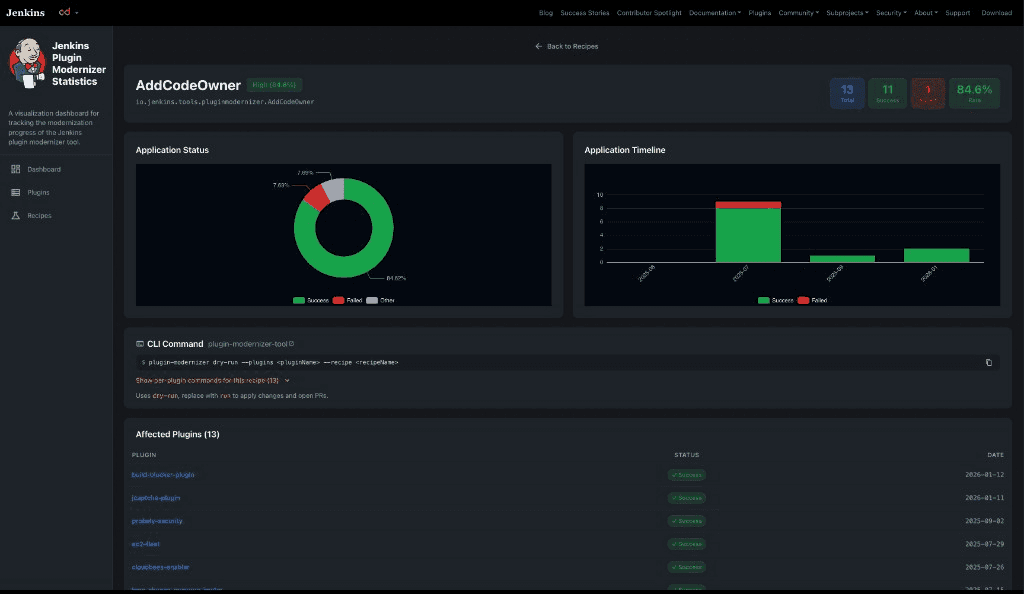Click the Plugins list icon in sidebar

pyautogui.click(x=16, y=193)
